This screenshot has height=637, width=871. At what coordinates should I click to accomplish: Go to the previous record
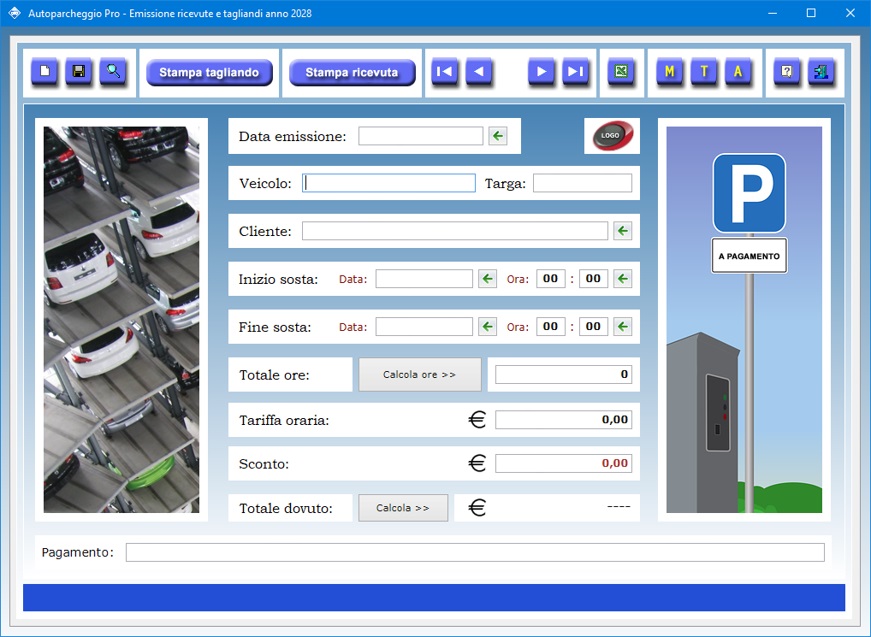[479, 72]
